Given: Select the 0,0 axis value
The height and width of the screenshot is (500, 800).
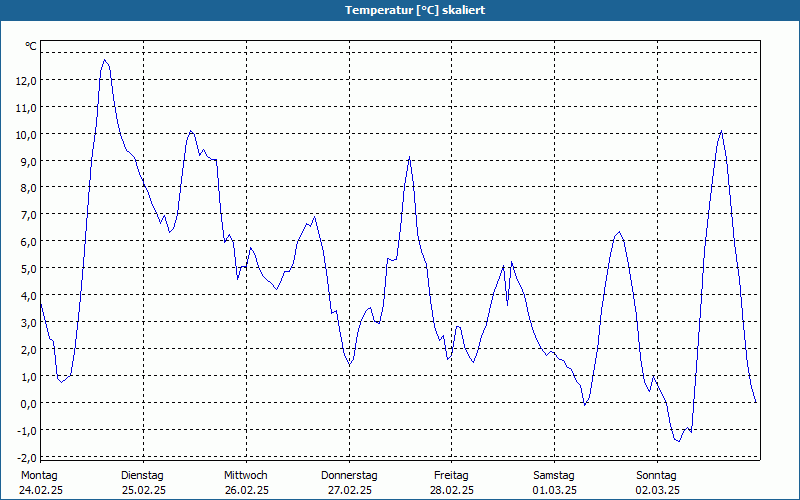Looking at the screenshot, I should 28,404.
